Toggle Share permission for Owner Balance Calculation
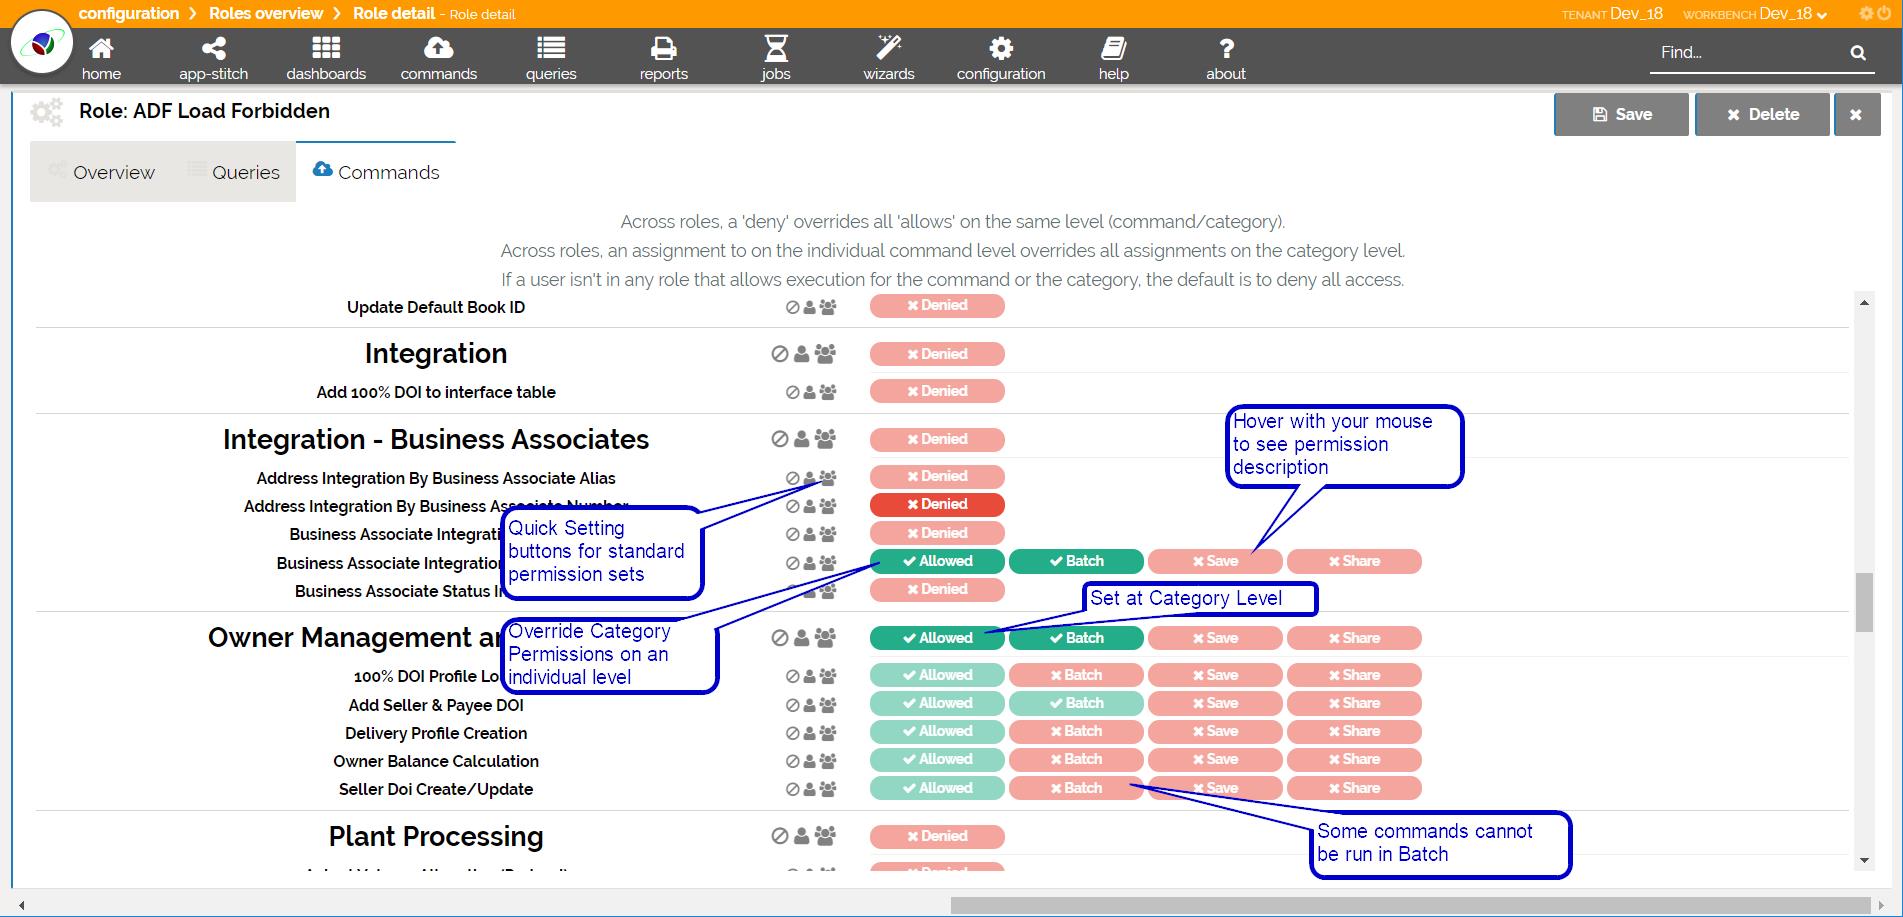Image resolution: width=1903 pixels, height=917 pixels. coord(1354,760)
